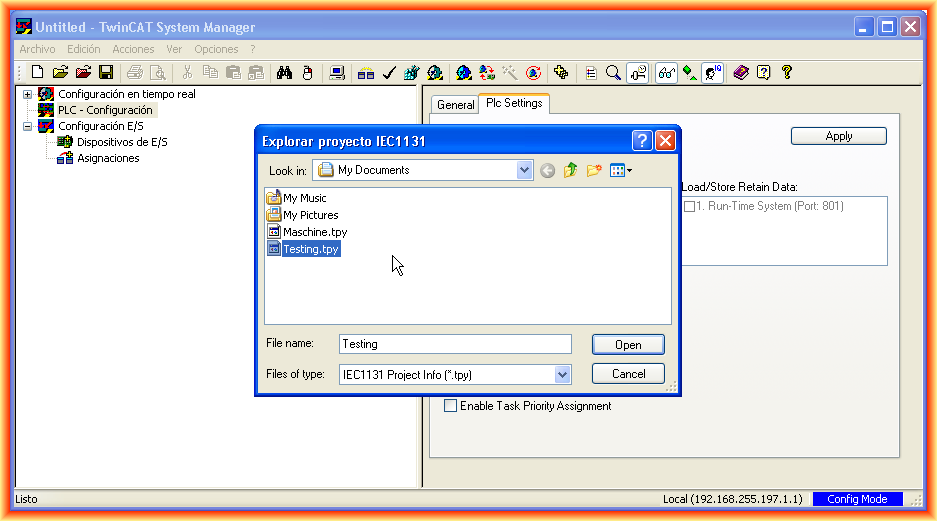
Task: Click the magnifying glass toolbar icon
Action: point(613,72)
